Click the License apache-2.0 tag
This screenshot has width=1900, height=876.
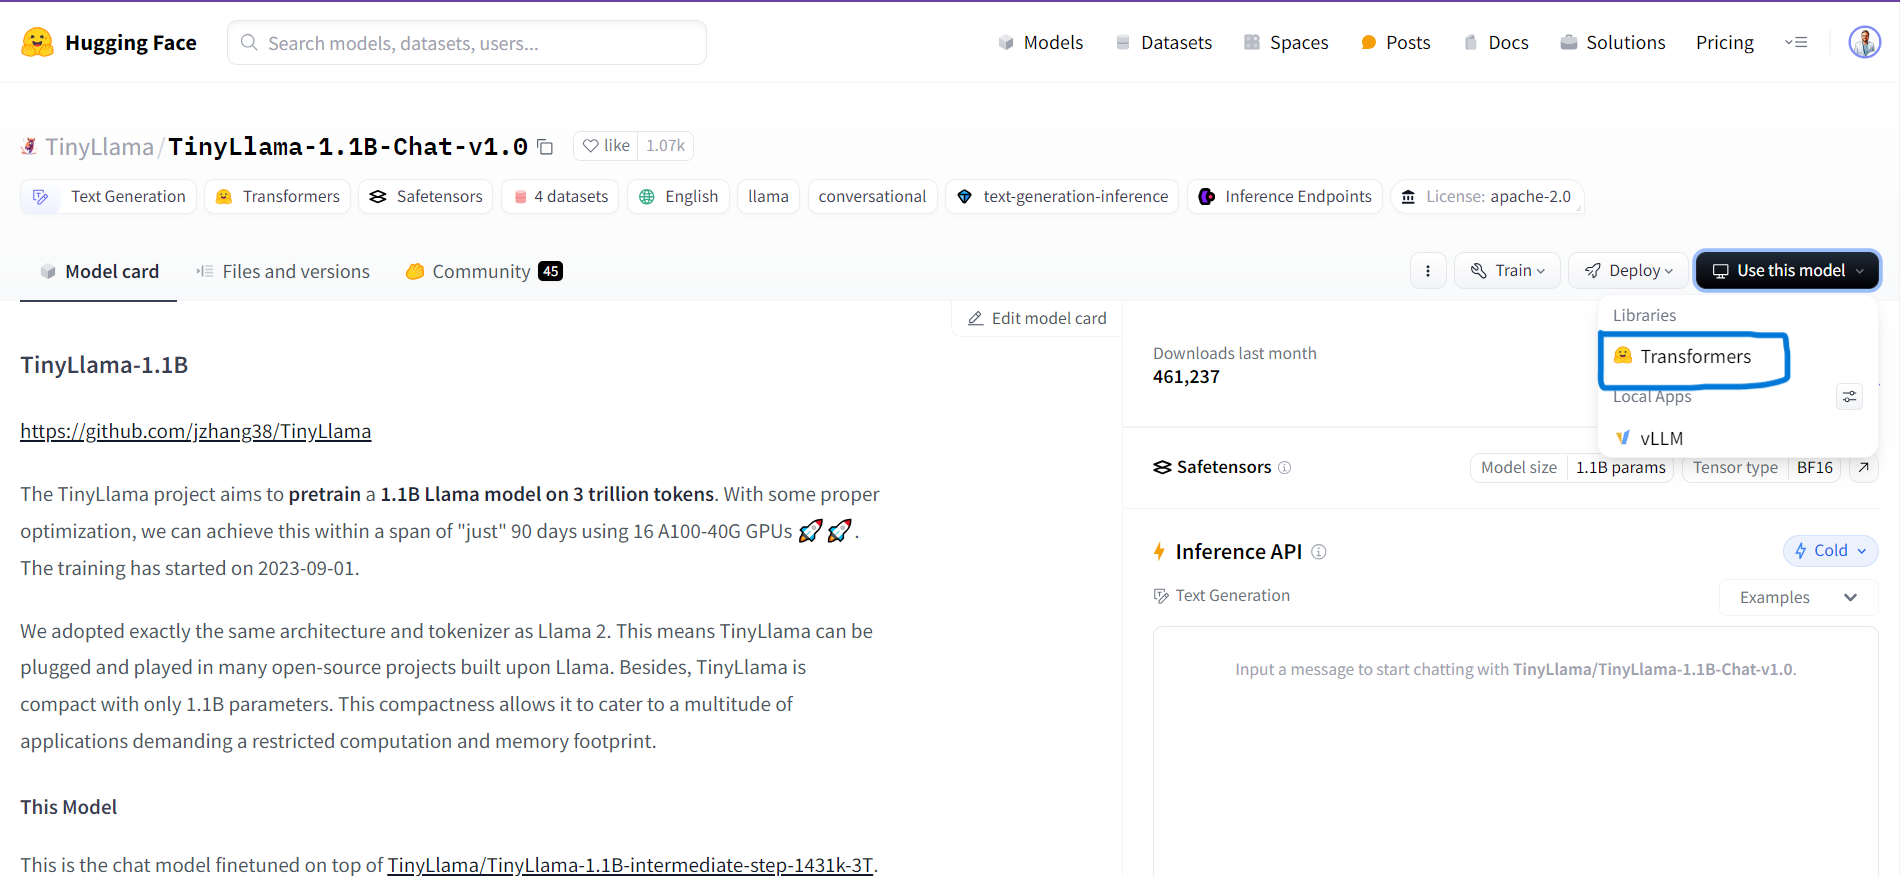[1487, 197]
